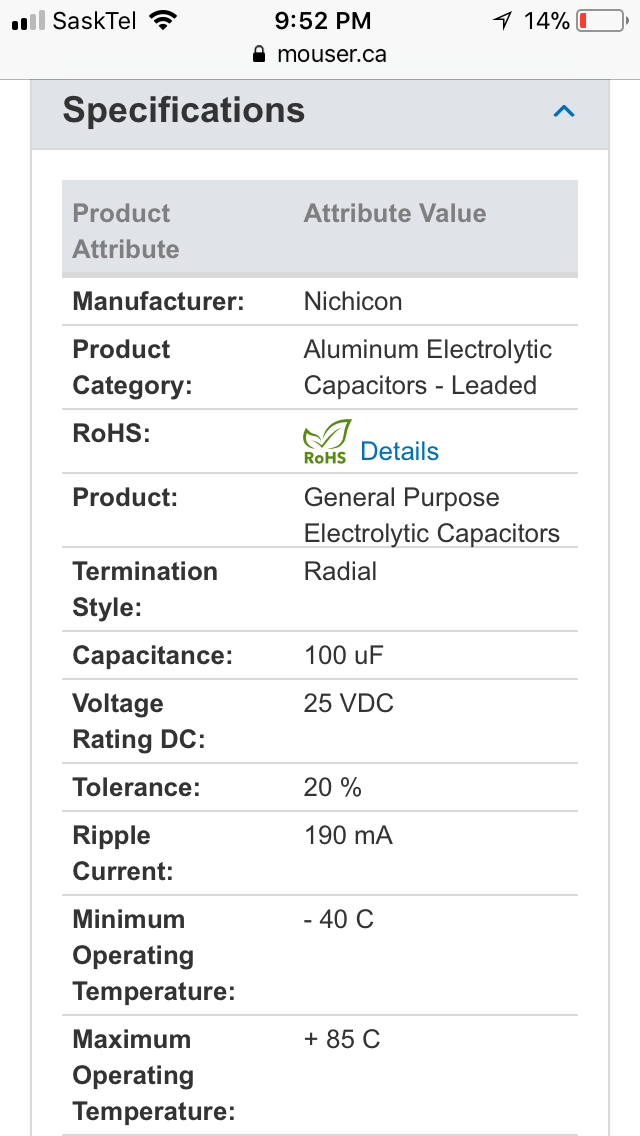
Task: Click the Specifications heading
Action: click(183, 110)
